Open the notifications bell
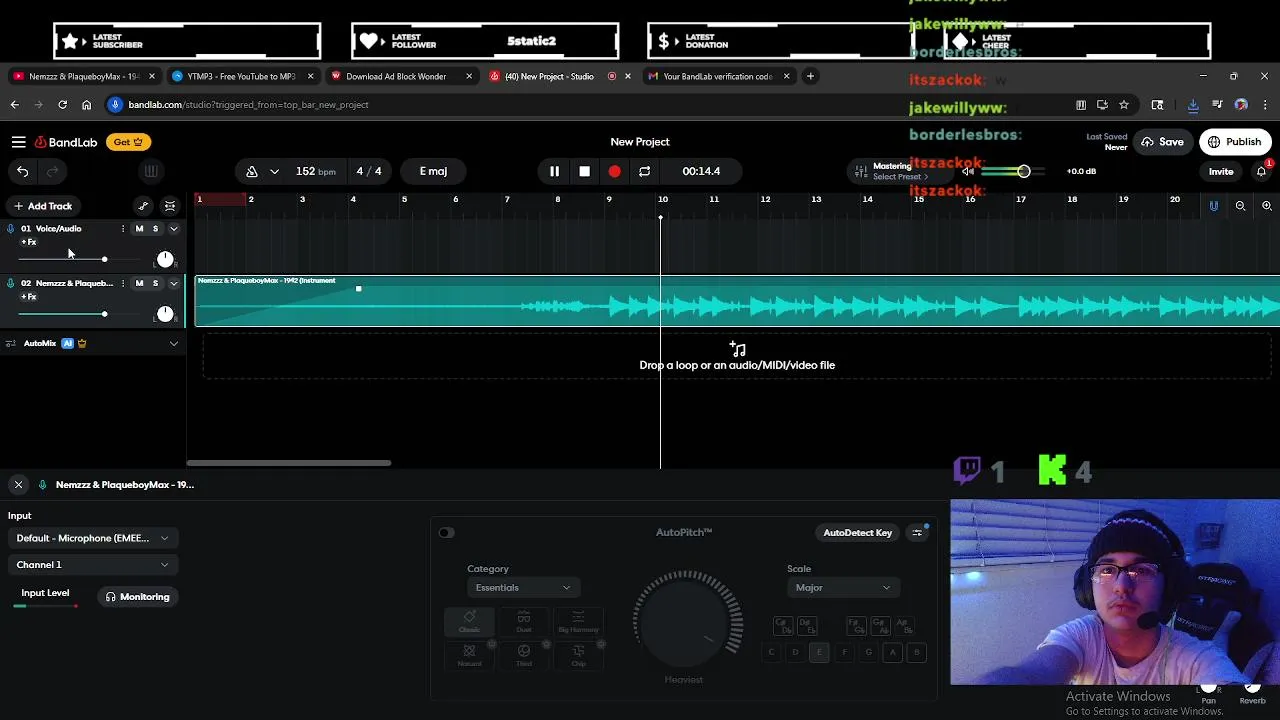This screenshot has width=1280, height=720. pos(1261,171)
